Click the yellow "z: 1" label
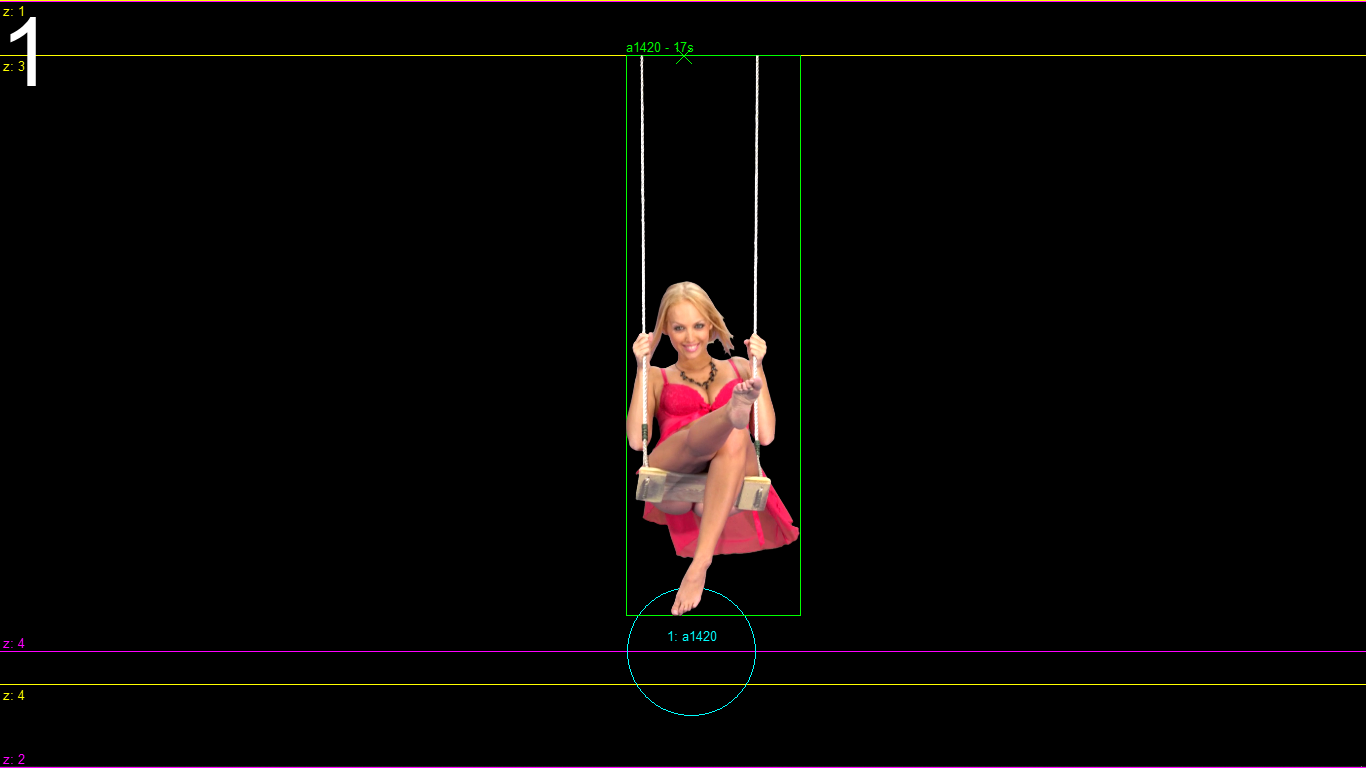 click(14, 11)
